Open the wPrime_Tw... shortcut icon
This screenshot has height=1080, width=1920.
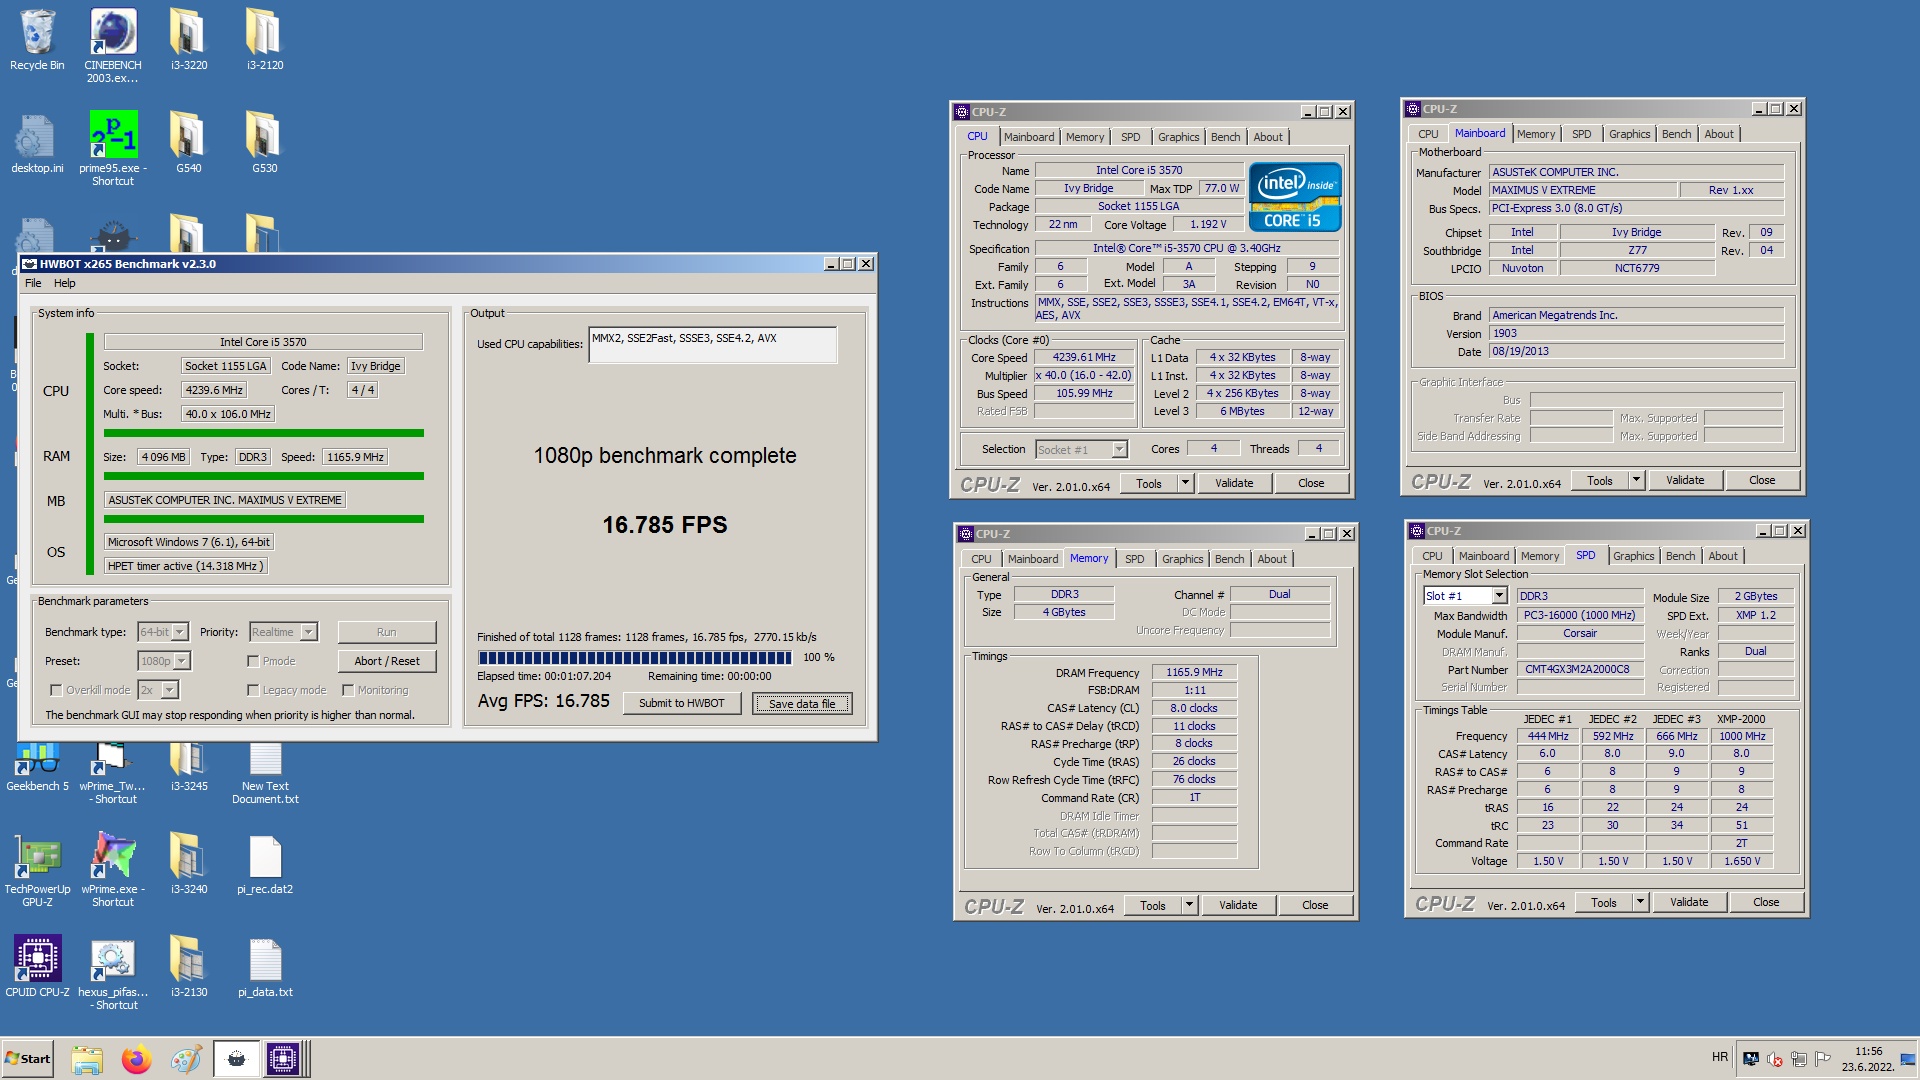(x=113, y=772)
